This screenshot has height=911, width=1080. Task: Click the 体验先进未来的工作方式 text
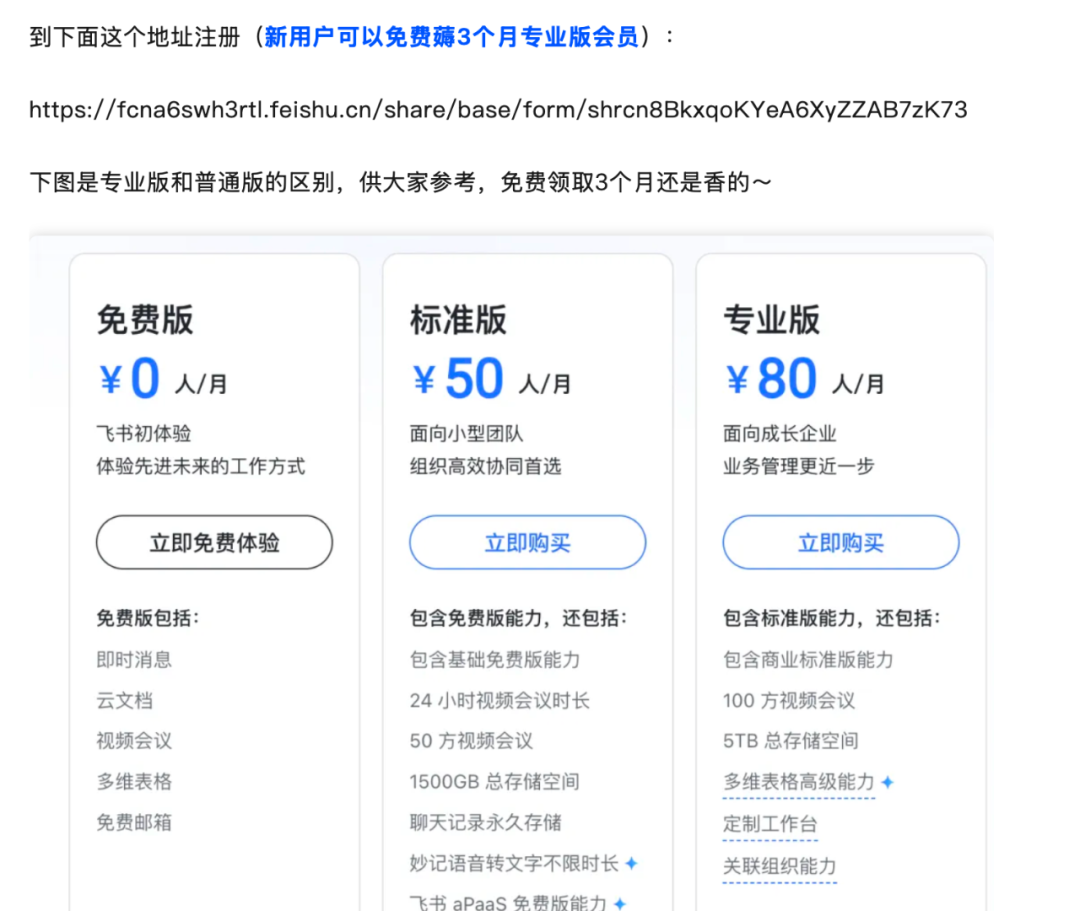point(200,466)
